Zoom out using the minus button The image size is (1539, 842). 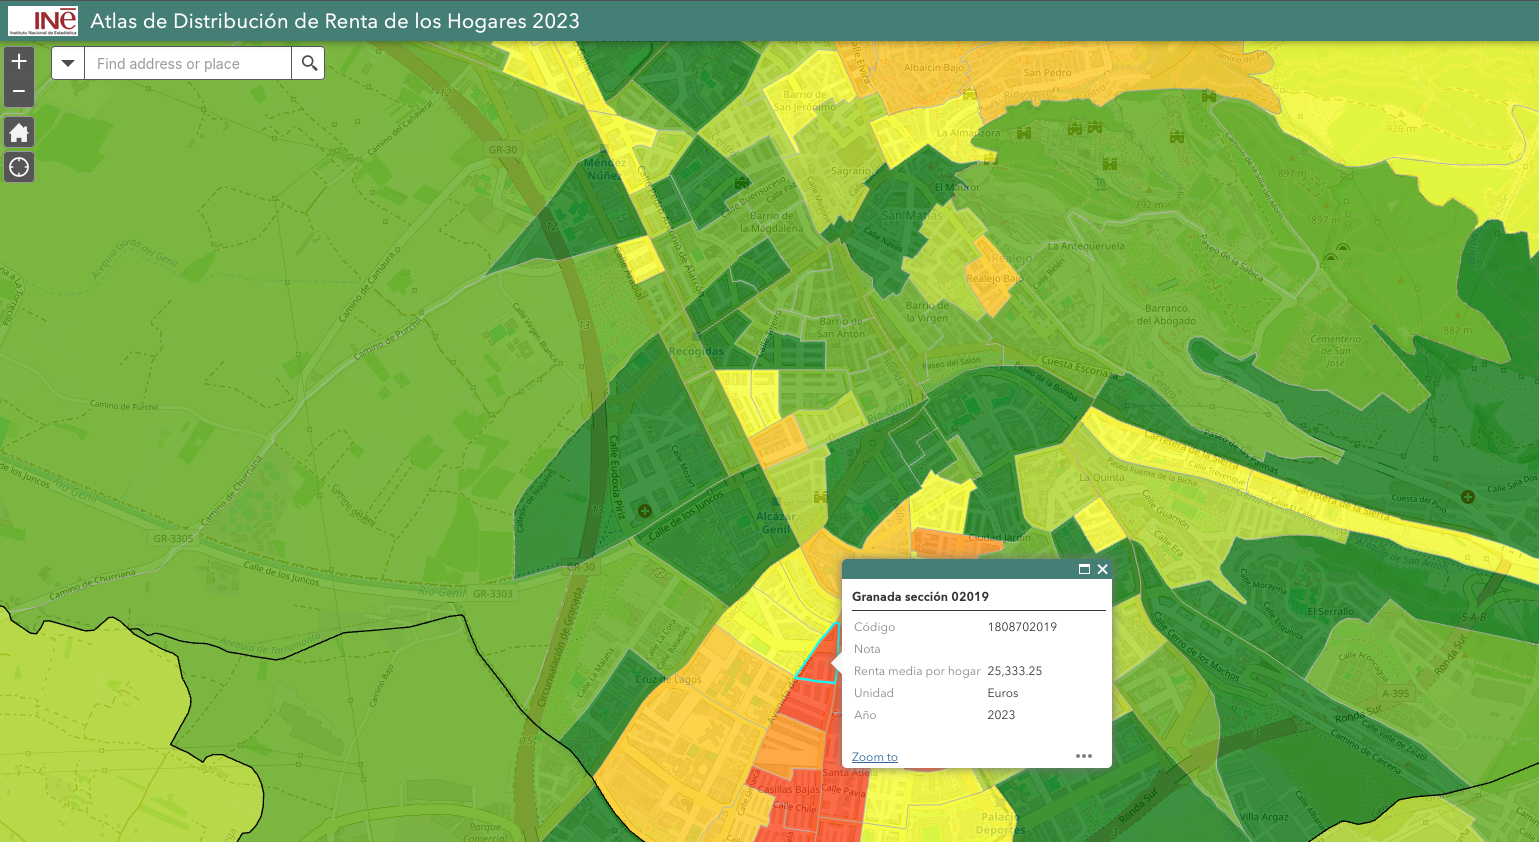click(18, 90)
